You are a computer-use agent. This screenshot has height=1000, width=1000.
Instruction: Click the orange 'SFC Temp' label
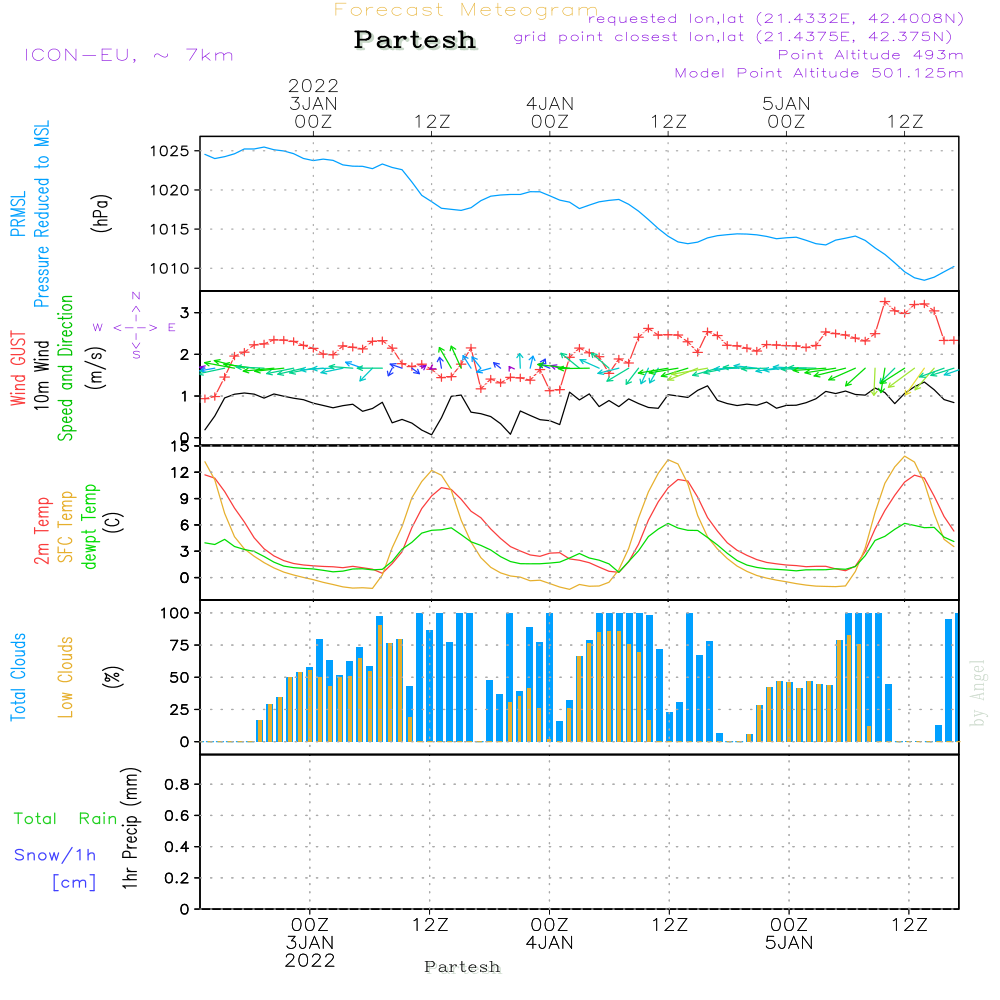[66, 527]
